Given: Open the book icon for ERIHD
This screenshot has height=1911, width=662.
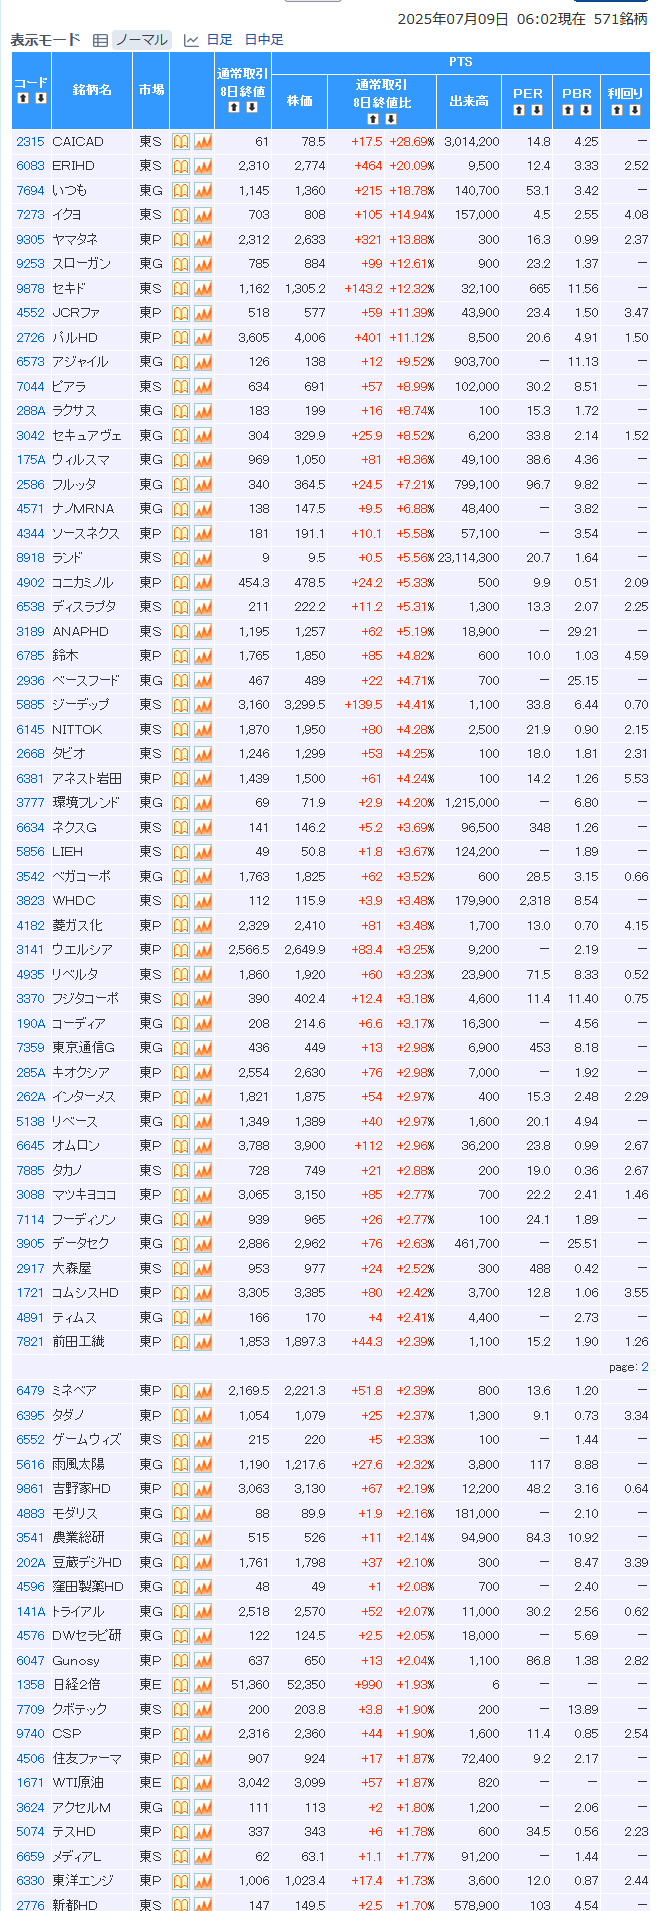Looking at the screenshot, I should (x=180, y=166).
